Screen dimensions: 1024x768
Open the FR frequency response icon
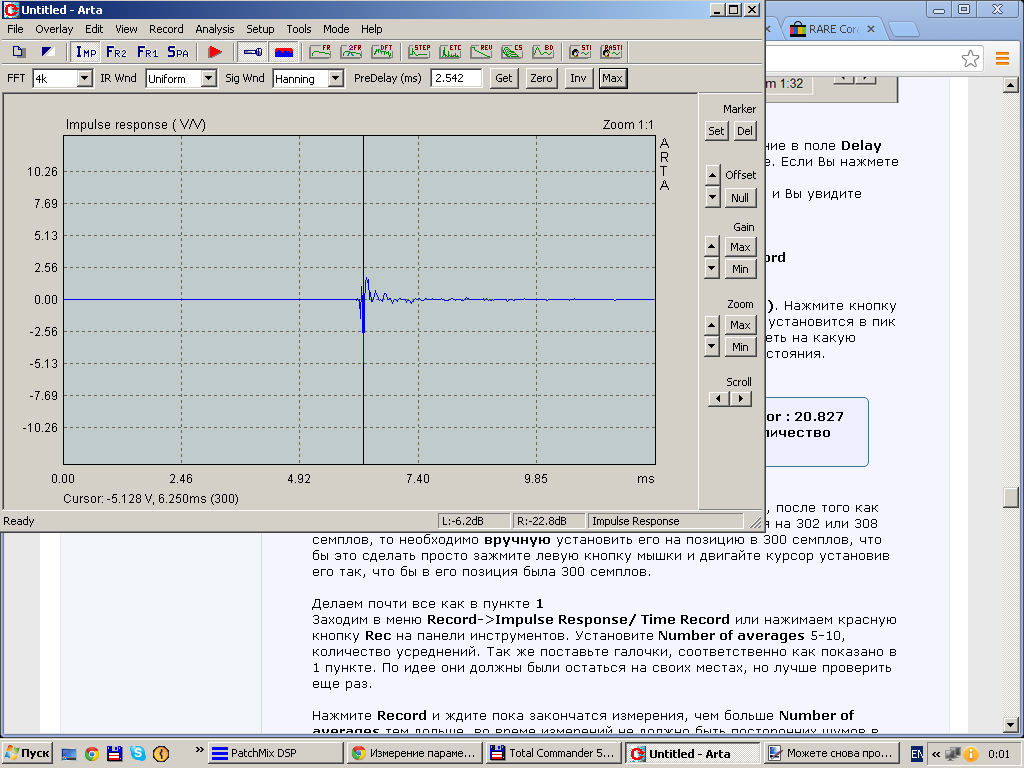(x=321, y=52)
